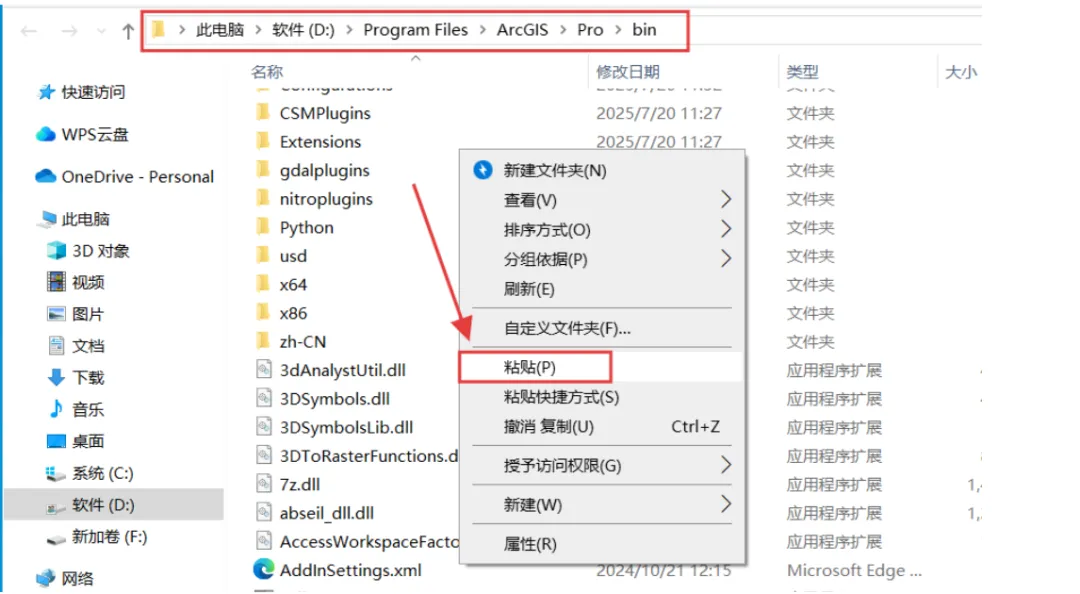Open 快速访问 star icon in sidebar
Image resolution: width=1080 pixels, height=594 pixels.
click(x=46, y=92)
